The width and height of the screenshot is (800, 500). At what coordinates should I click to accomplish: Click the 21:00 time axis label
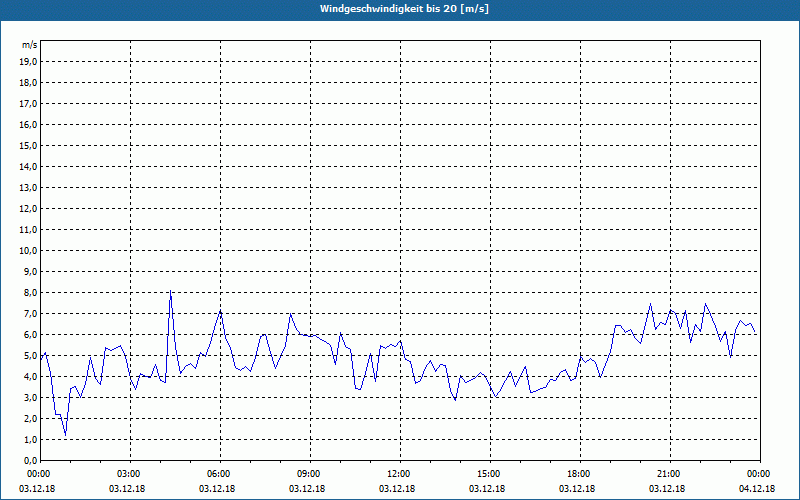click(x=670, y=474)
